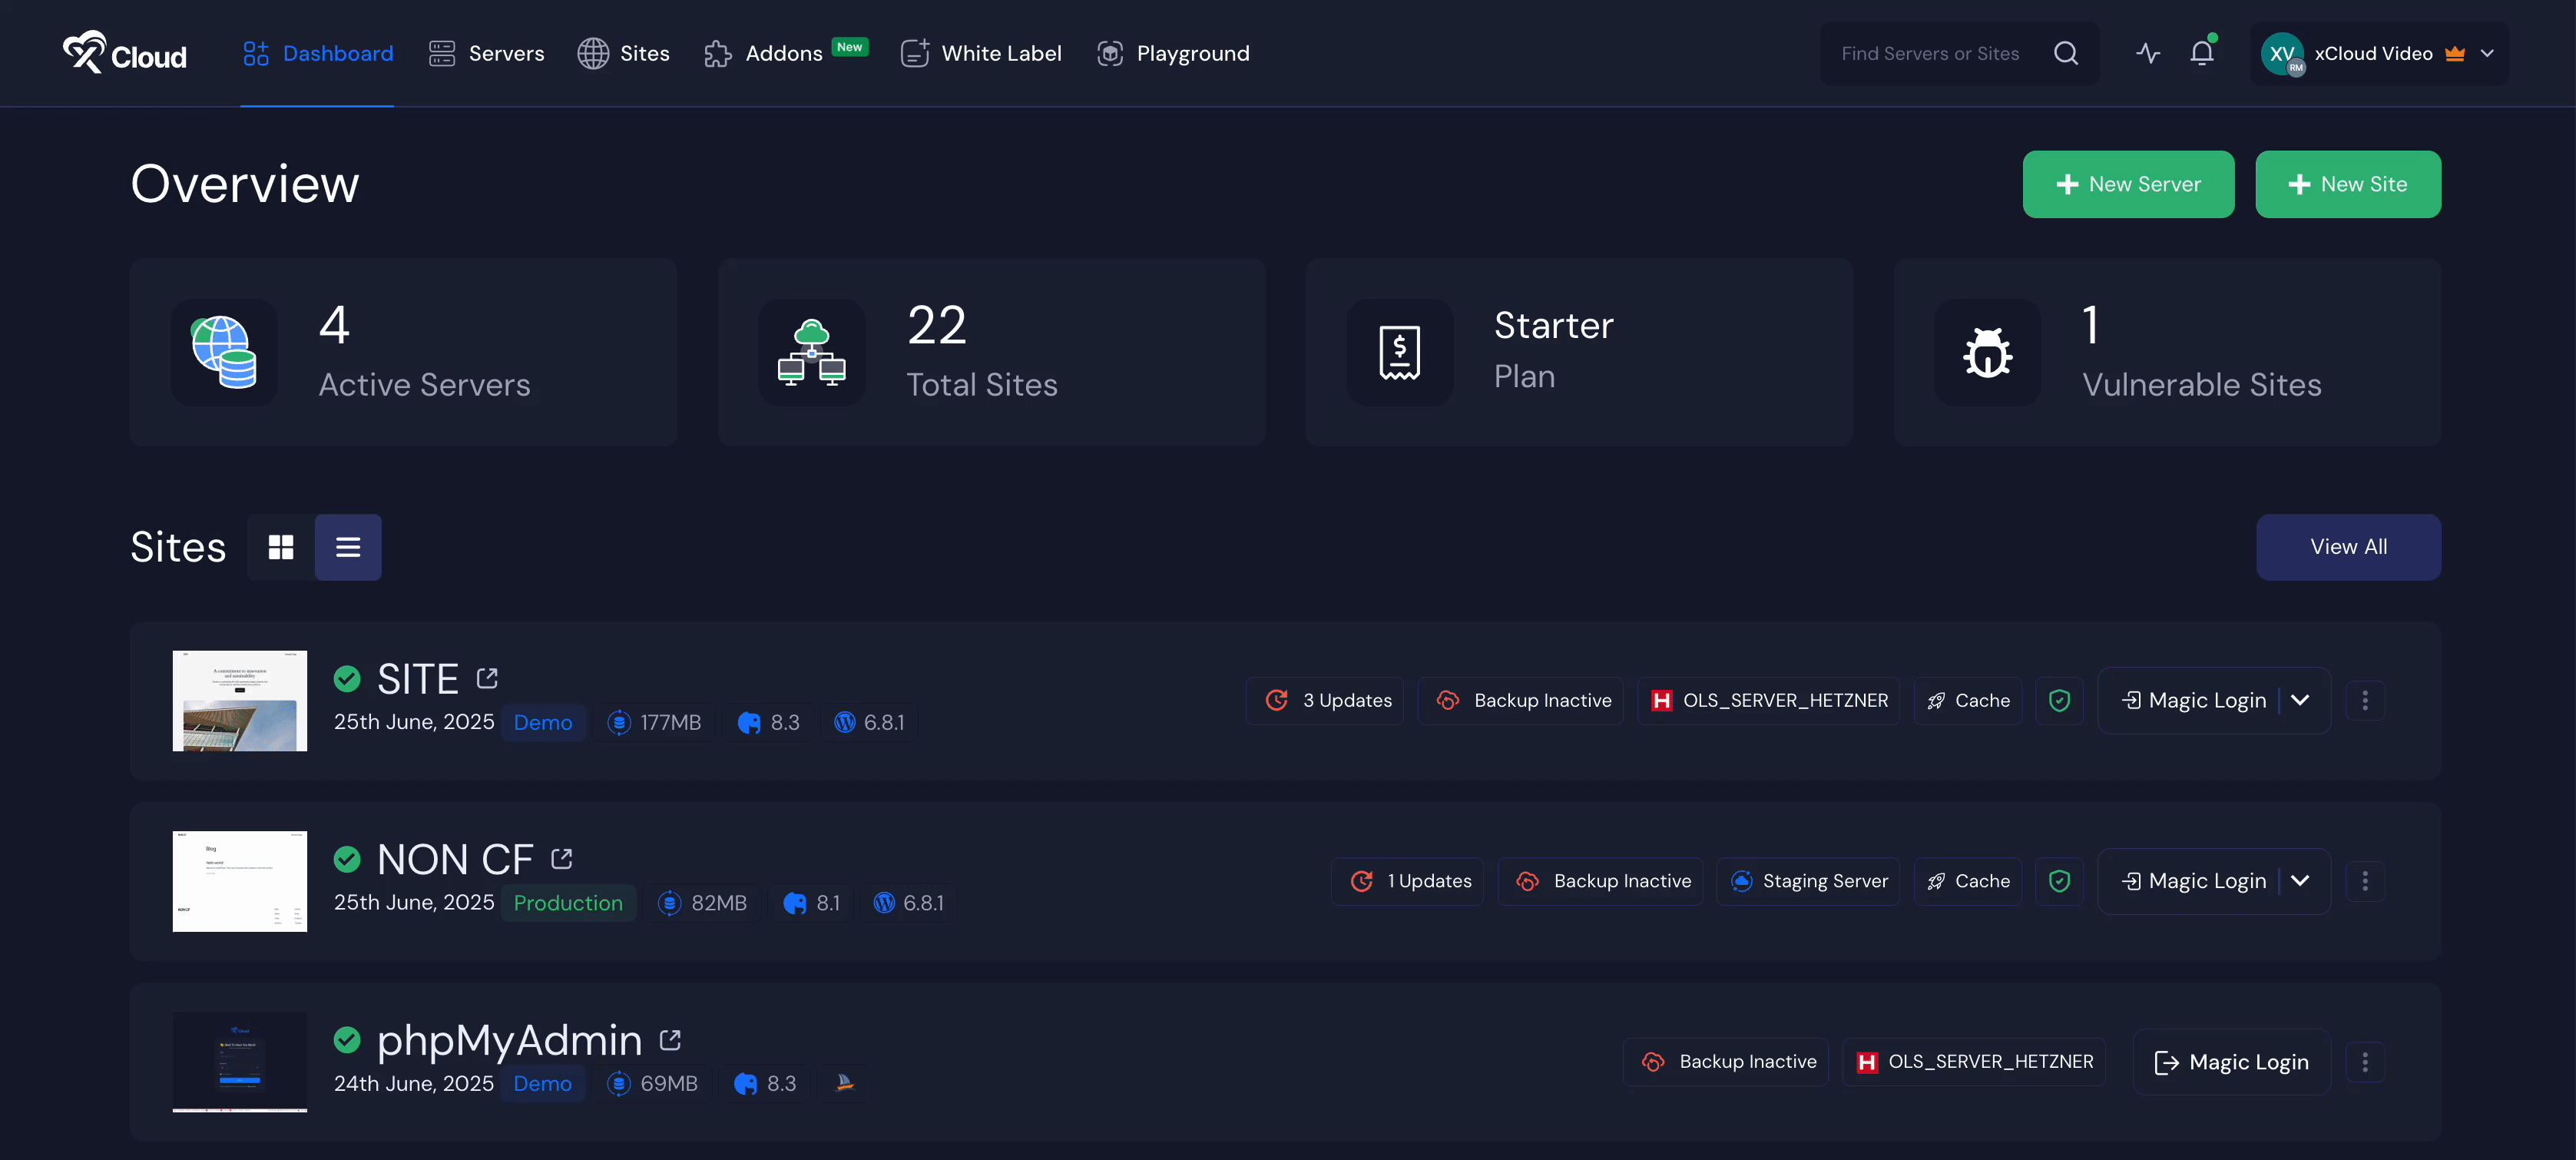The image size is (2576, 1160).
Task: Switch Sites to list view
Action: (x=348, y=547)
